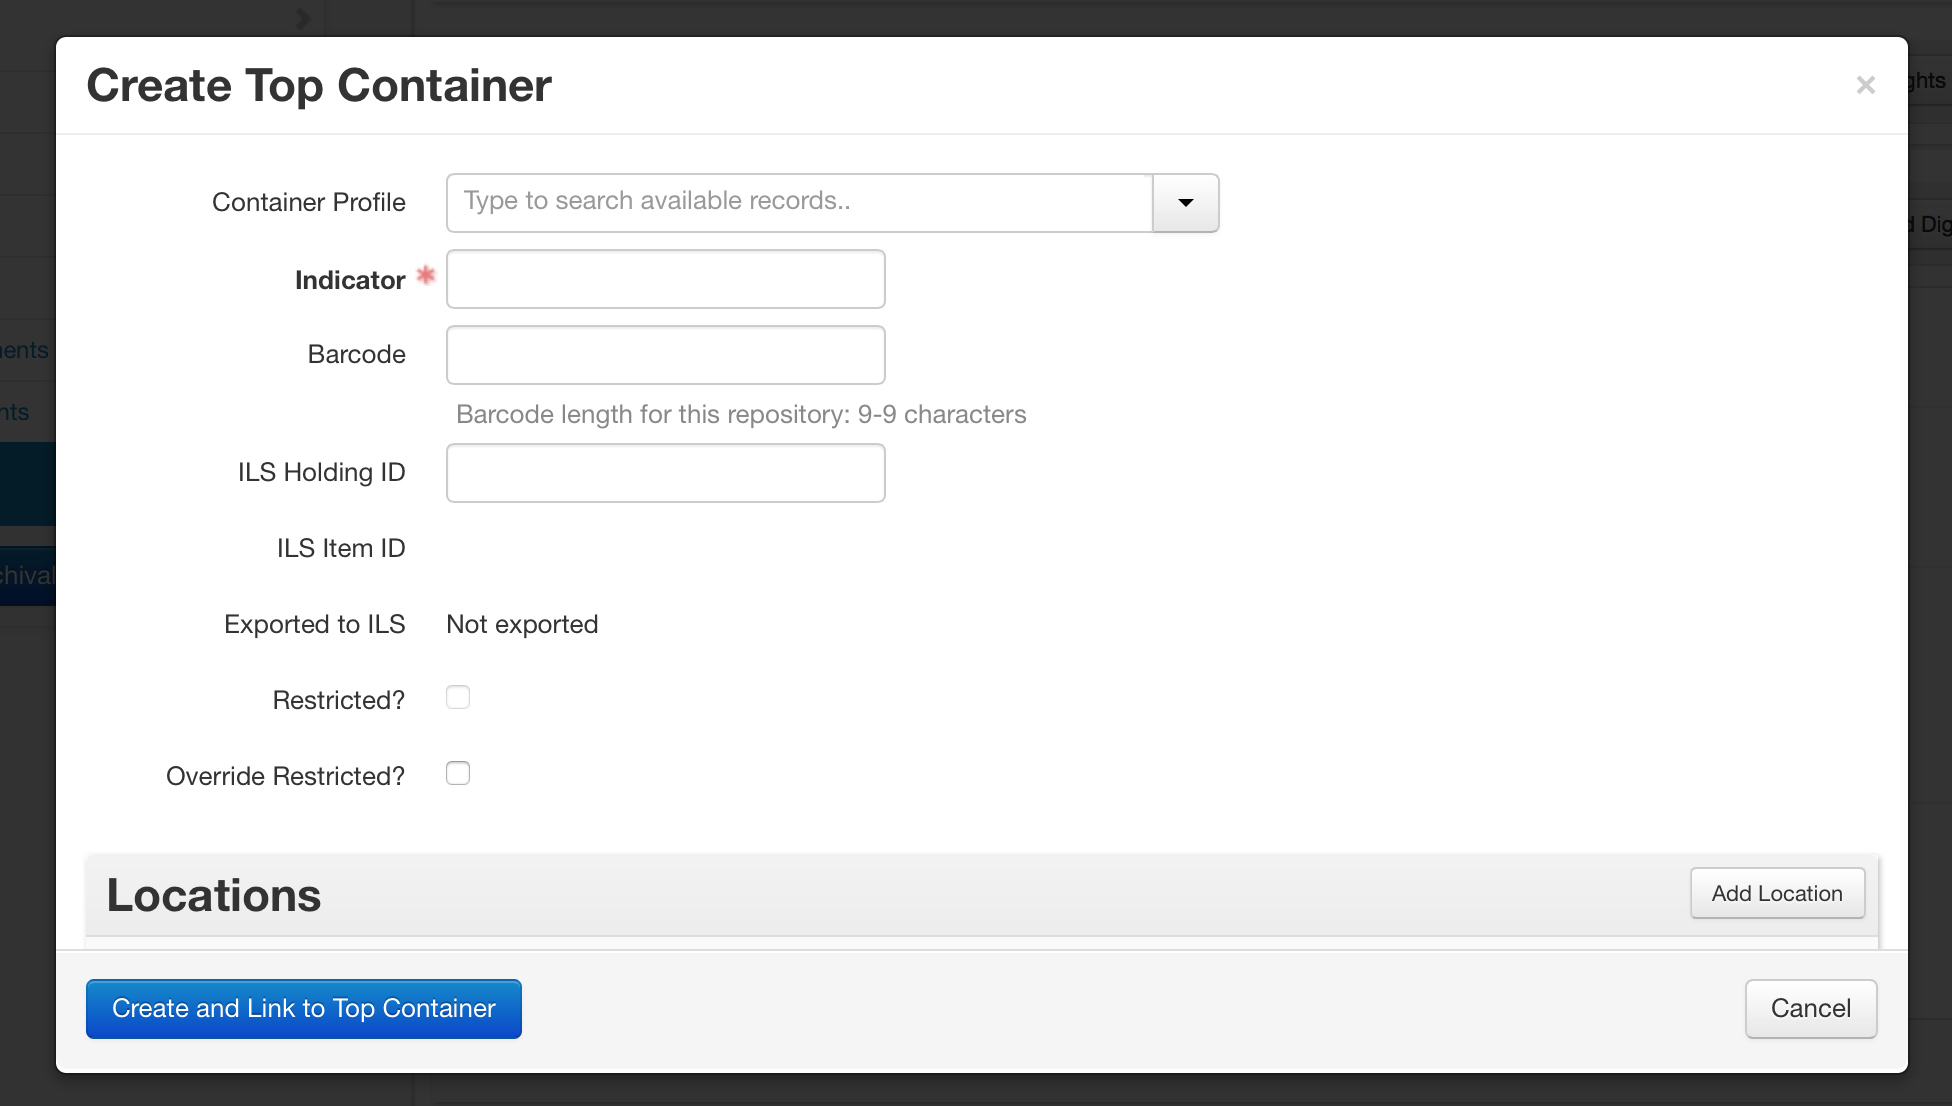Toggle the Override Restricted? checkbox
This screenshot has height=1106, width=1952.
point(458,773)
